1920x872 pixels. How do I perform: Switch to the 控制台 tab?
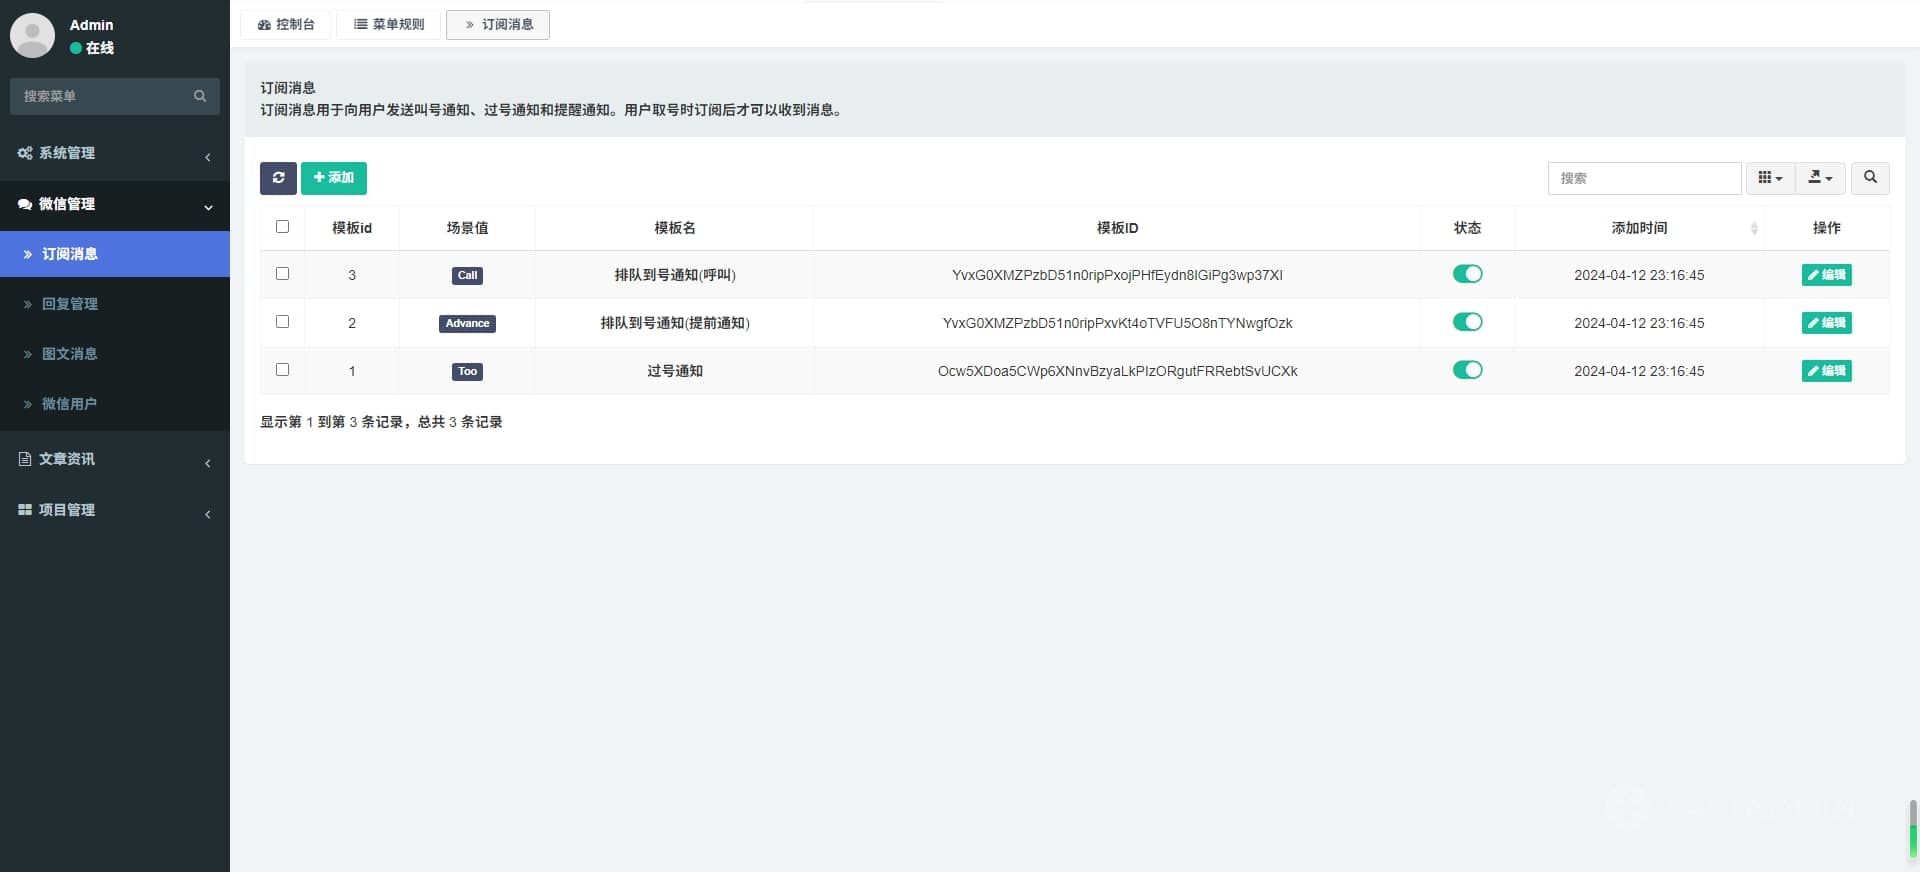(286, 24)
